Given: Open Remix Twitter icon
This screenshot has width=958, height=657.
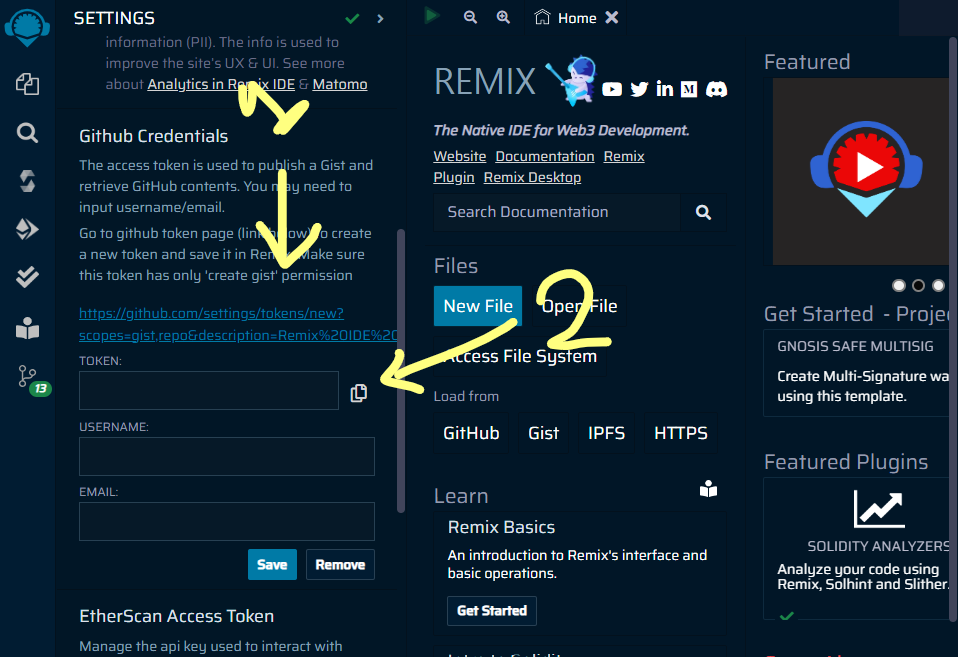Looking at the screenshot, I should (639, 89).
